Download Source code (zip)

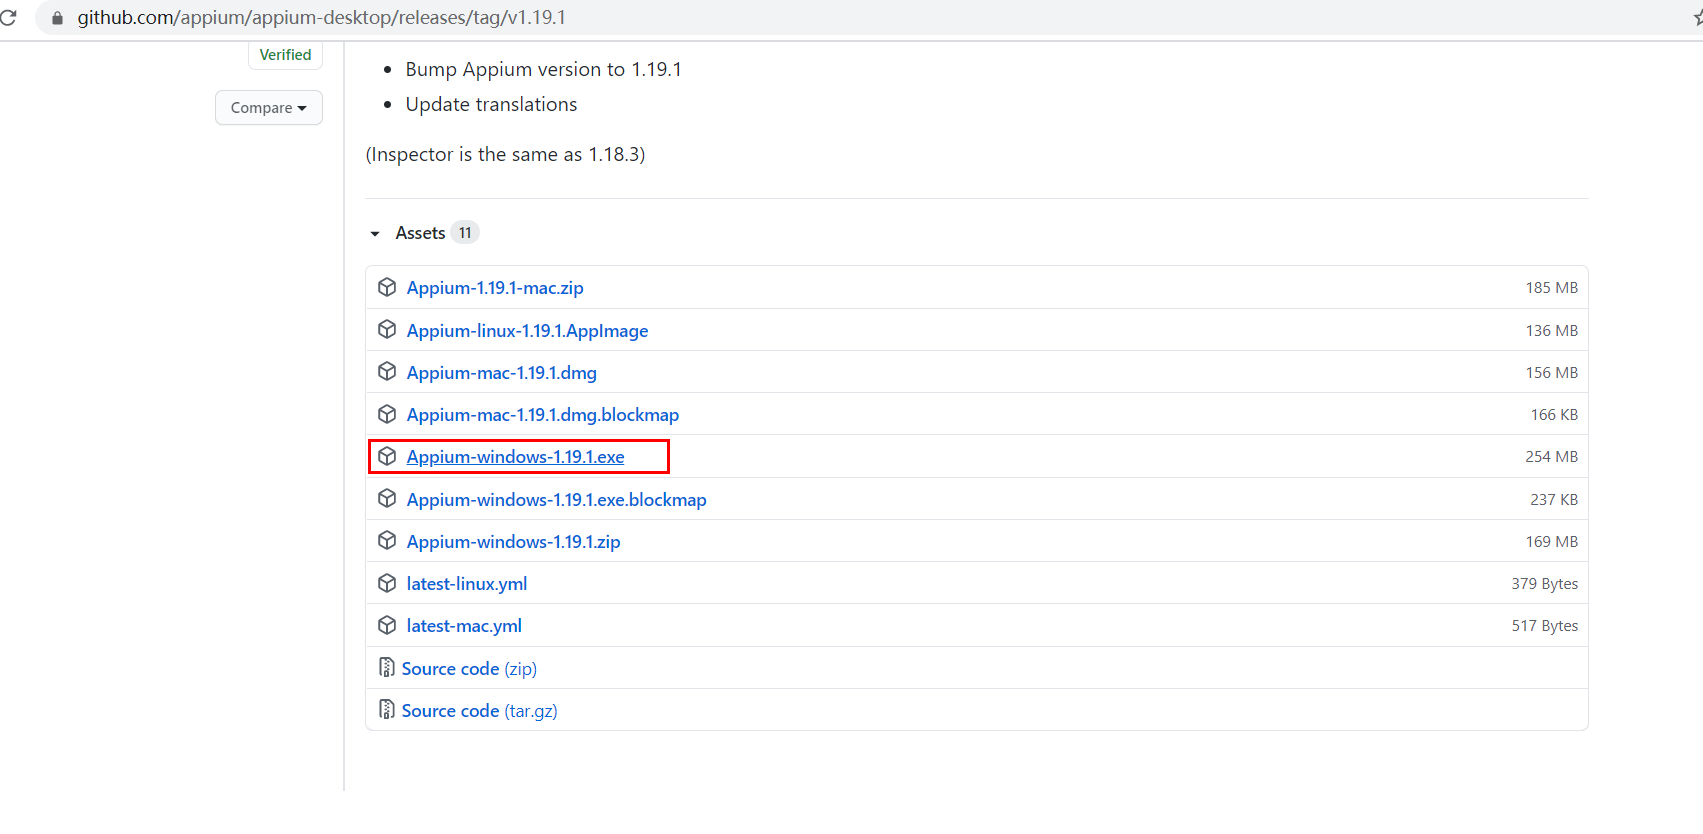click(469, 669)
